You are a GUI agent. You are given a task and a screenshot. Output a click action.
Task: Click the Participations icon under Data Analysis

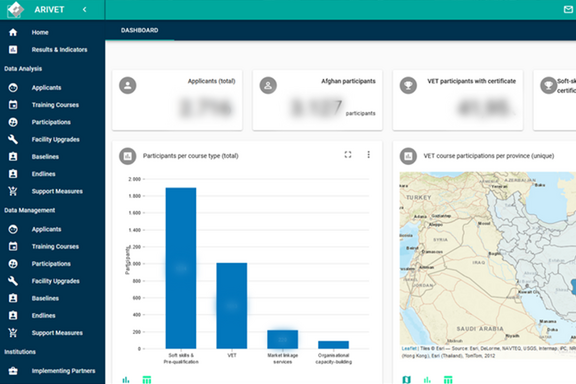pyautogui.click(x=13, y=122)
